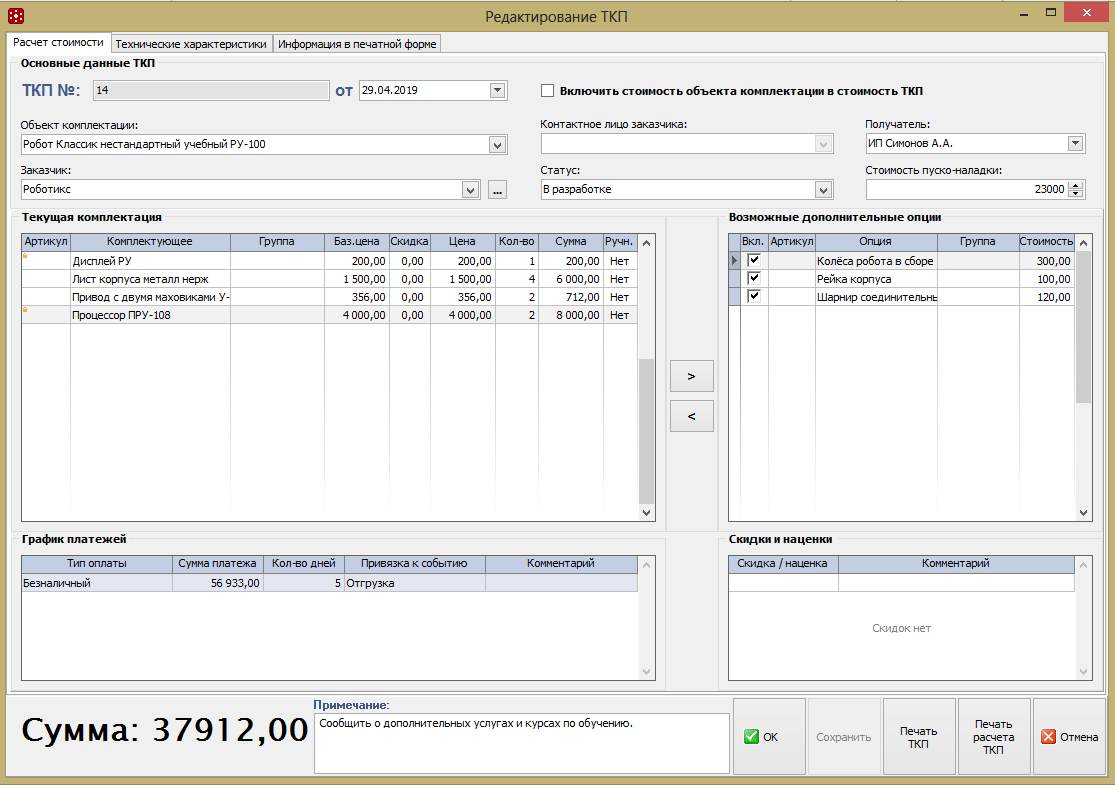Click the 6 000,00 sum cell
Image resolution: width=1115 pixels, height=785 pixels.
point(571,279)
